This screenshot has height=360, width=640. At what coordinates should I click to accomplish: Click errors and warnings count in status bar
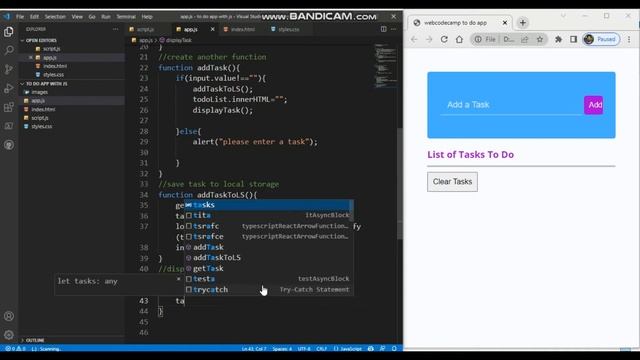click(16, 349)
